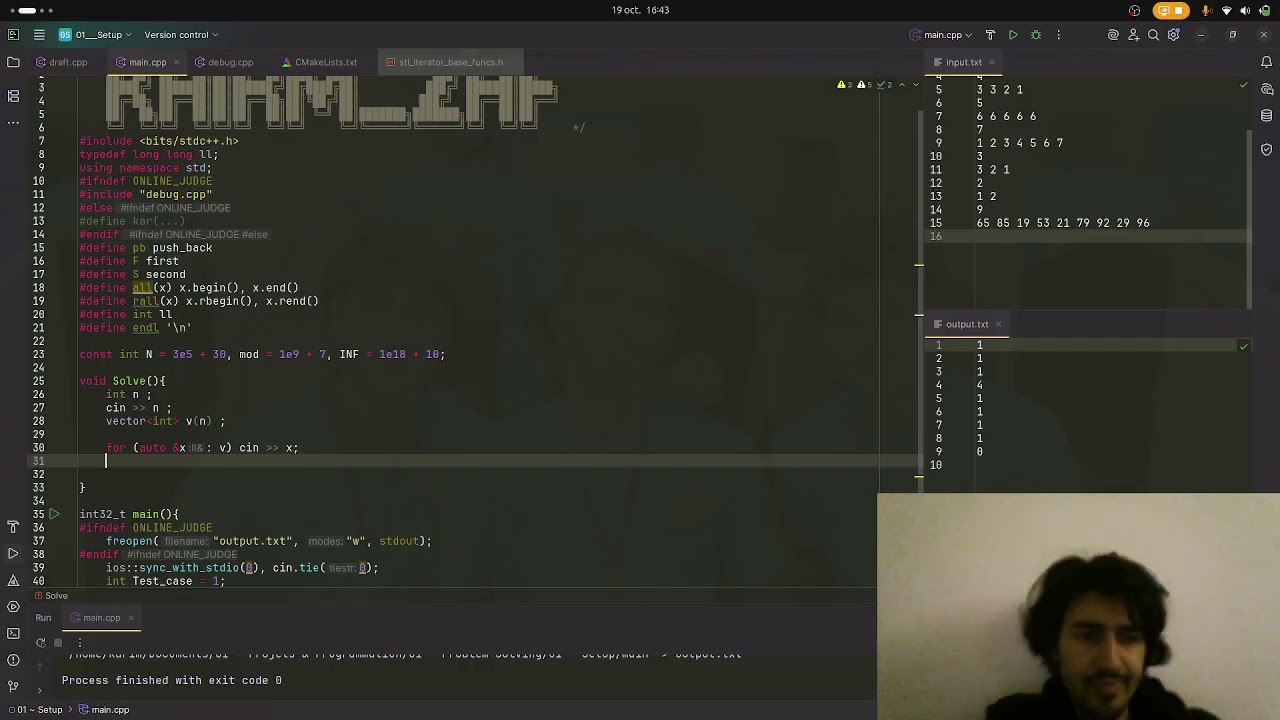
Task: Open the Problems tool window
Action: [x=13, y=660]
